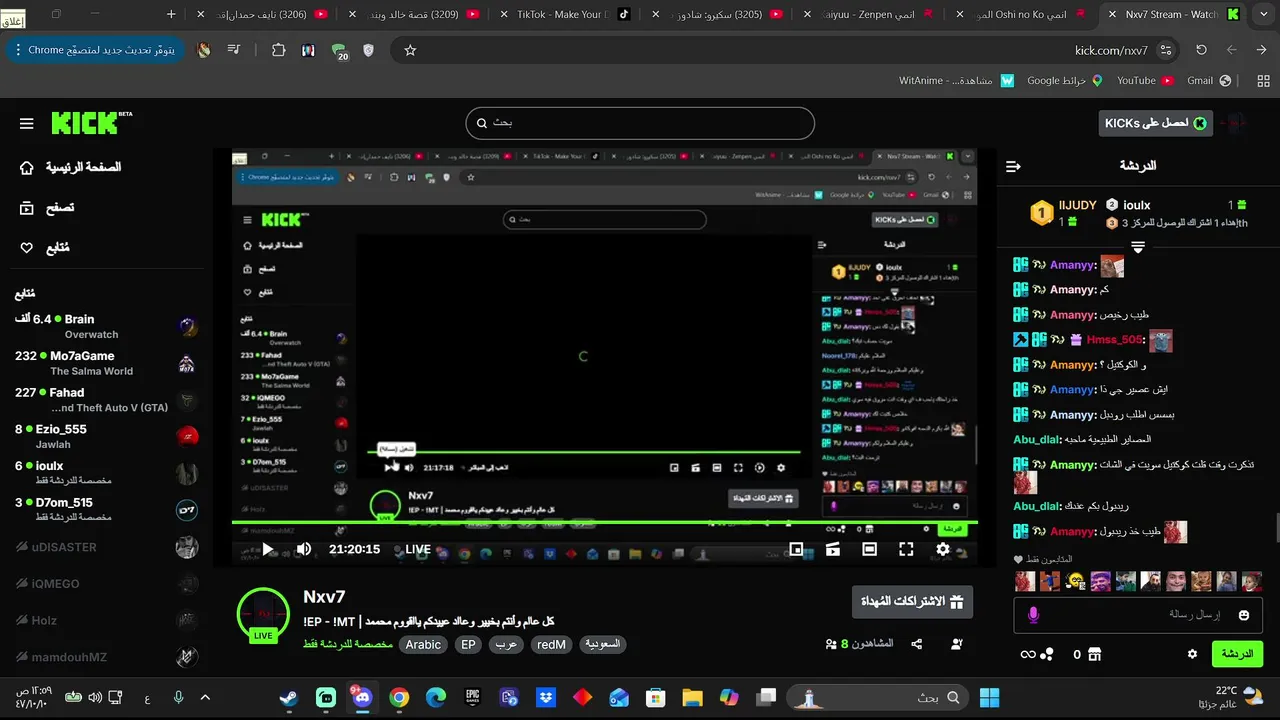Open the Brain channel in sidebar
This screenshot has height=720, width=1280.
click(x=106, y=327)
